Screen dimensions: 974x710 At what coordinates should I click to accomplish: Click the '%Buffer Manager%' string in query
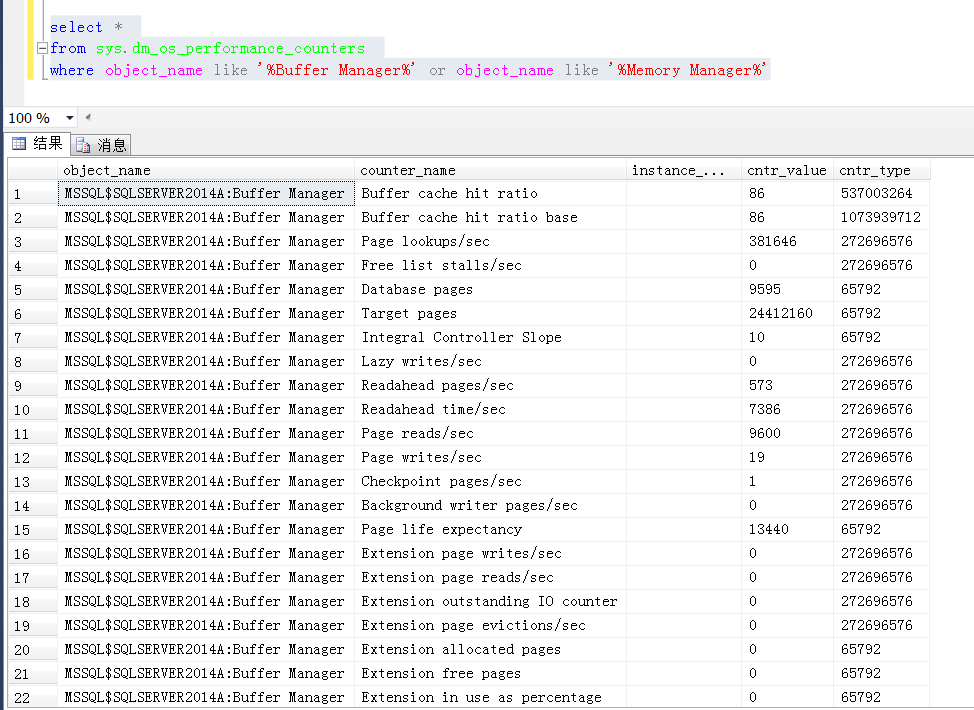coord(336,70)
